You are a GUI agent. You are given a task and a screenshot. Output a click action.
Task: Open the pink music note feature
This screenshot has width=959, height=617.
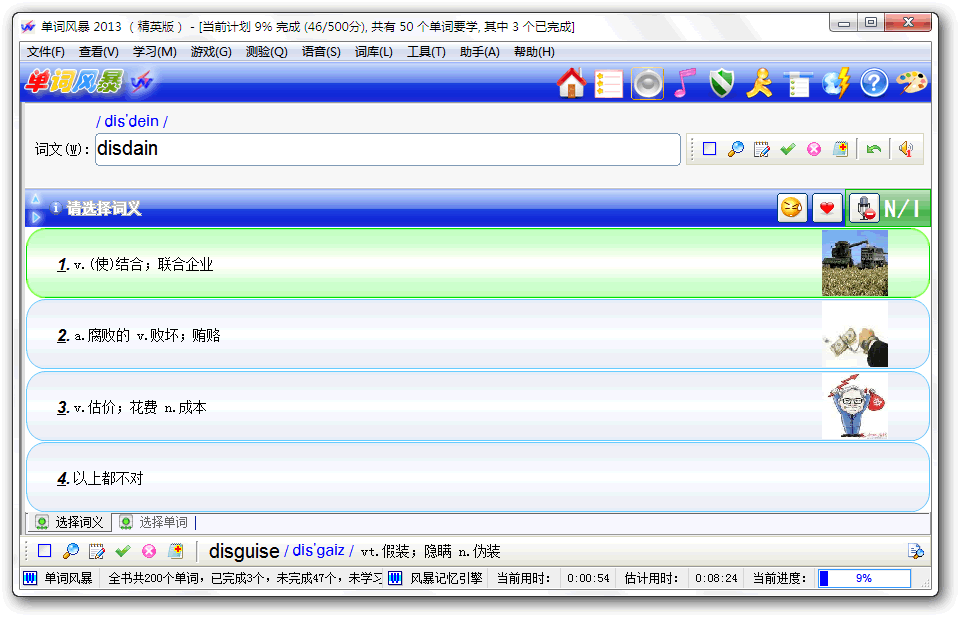coord(684,83)
